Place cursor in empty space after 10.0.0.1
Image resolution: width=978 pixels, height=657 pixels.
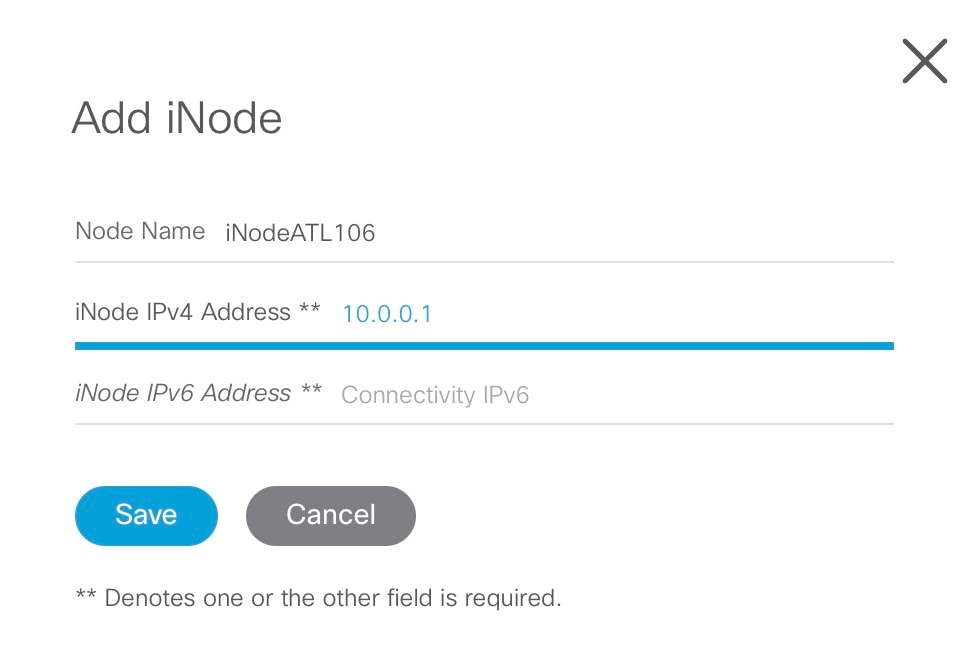[661, 314]
